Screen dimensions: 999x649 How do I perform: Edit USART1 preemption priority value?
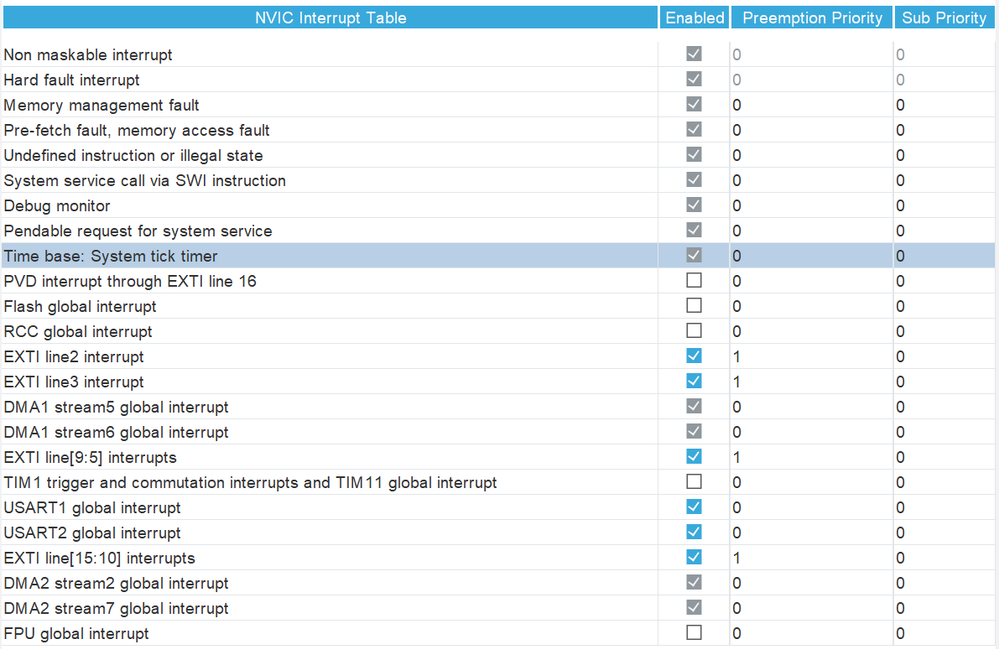tap(811, 508)
